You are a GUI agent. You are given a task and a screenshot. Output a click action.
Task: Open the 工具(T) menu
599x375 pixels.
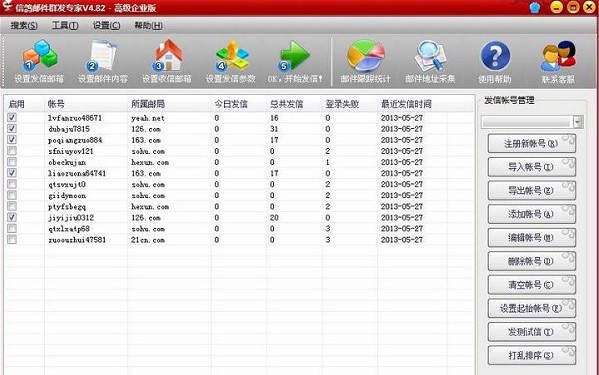(65, 26)
